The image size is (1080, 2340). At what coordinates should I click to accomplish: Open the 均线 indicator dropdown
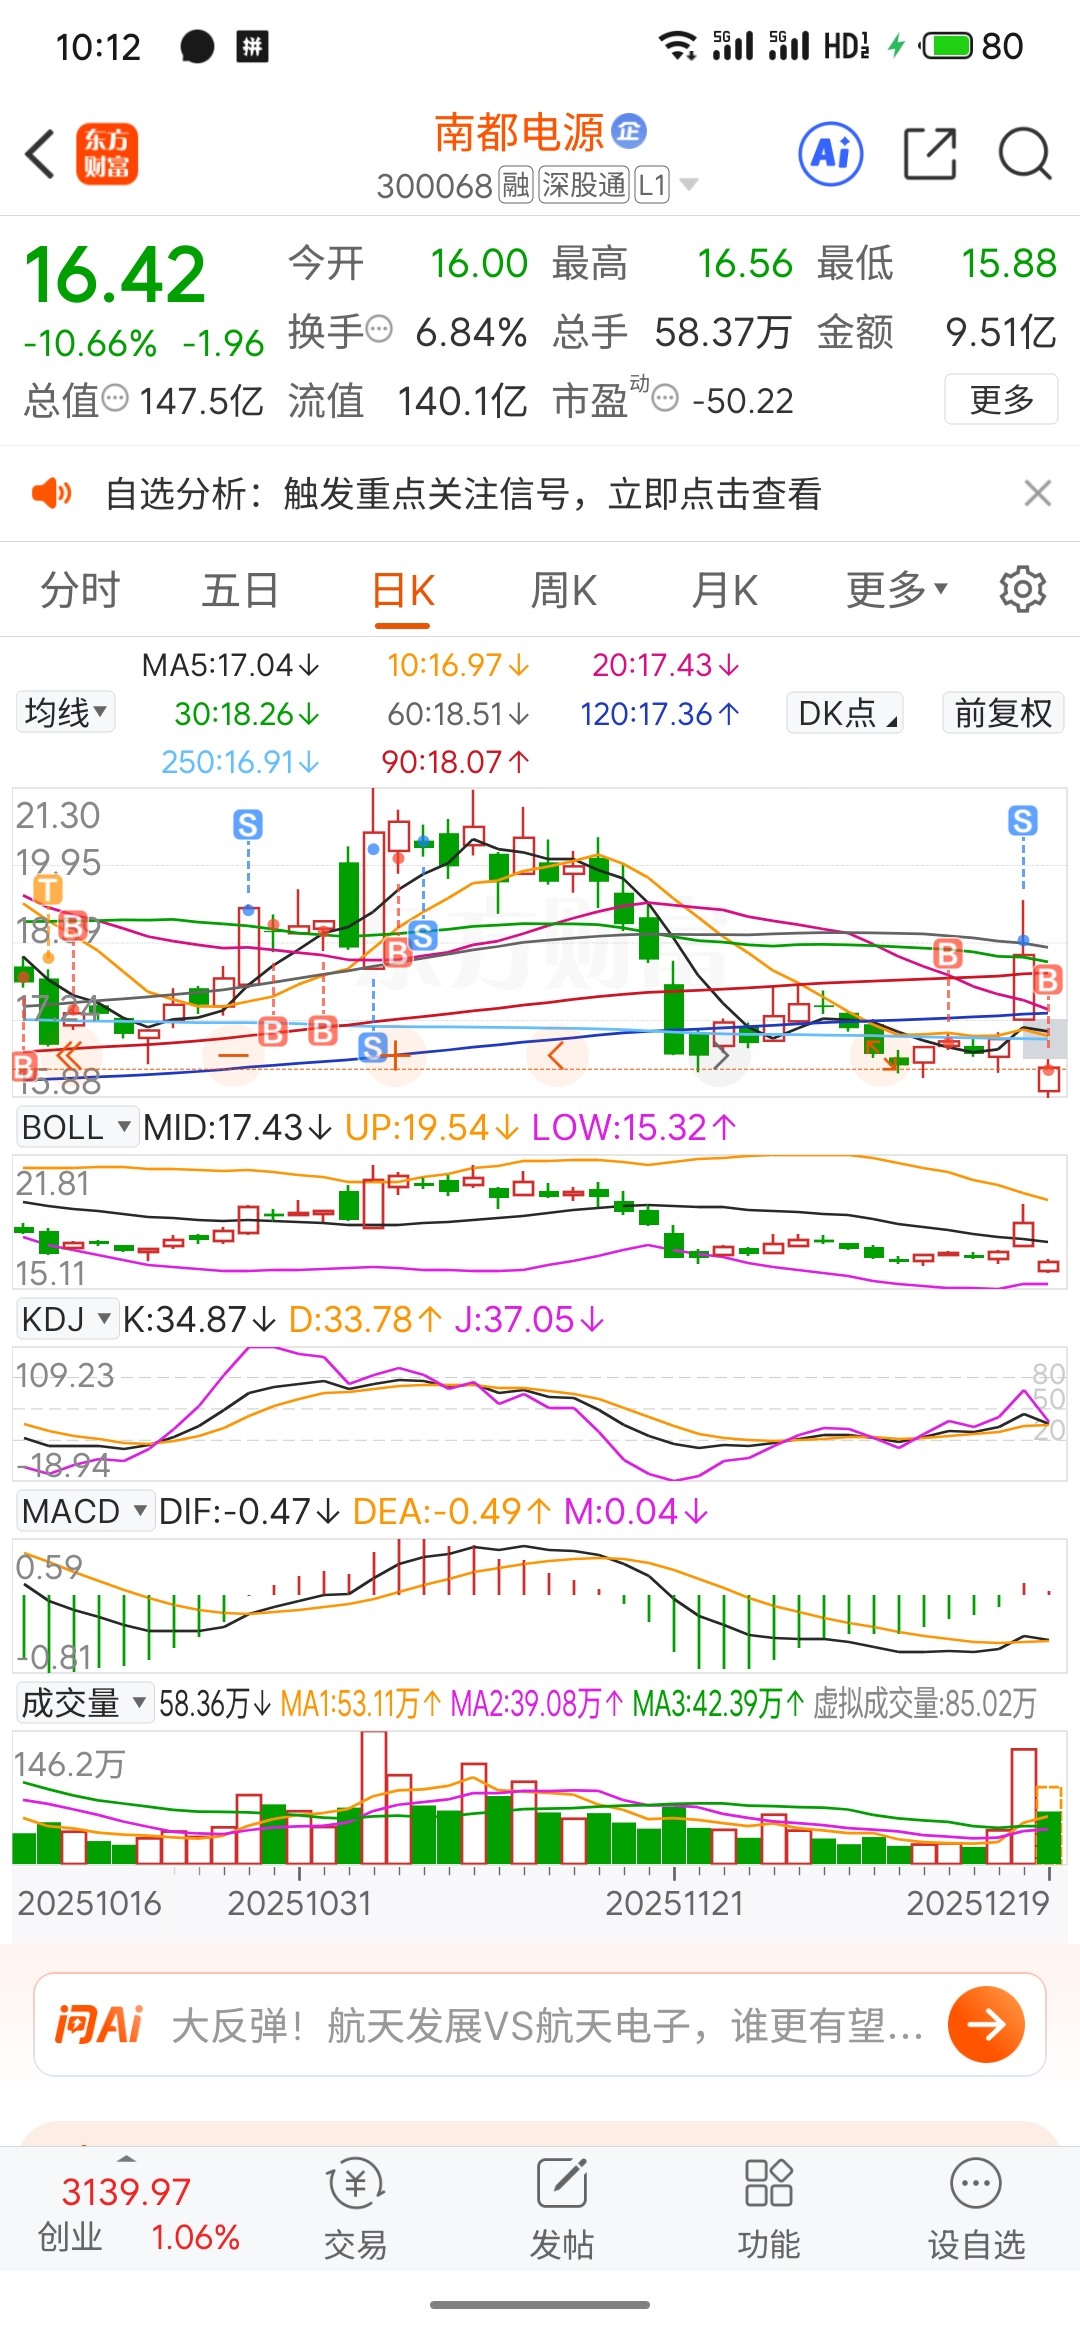66,712
